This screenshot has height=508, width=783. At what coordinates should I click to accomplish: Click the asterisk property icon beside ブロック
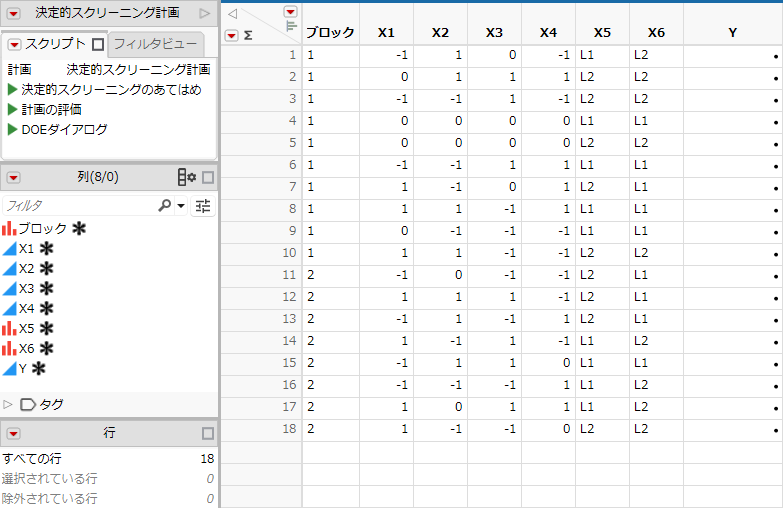pos(79,228)
